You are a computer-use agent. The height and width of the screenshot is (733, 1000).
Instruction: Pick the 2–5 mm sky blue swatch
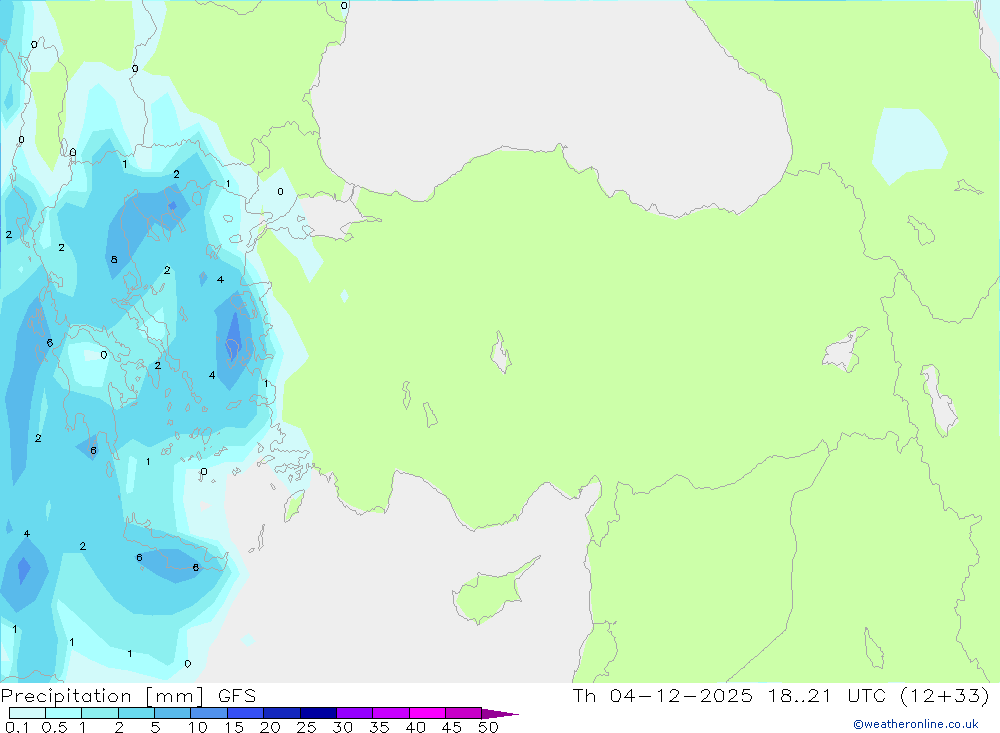pos(136,713)
